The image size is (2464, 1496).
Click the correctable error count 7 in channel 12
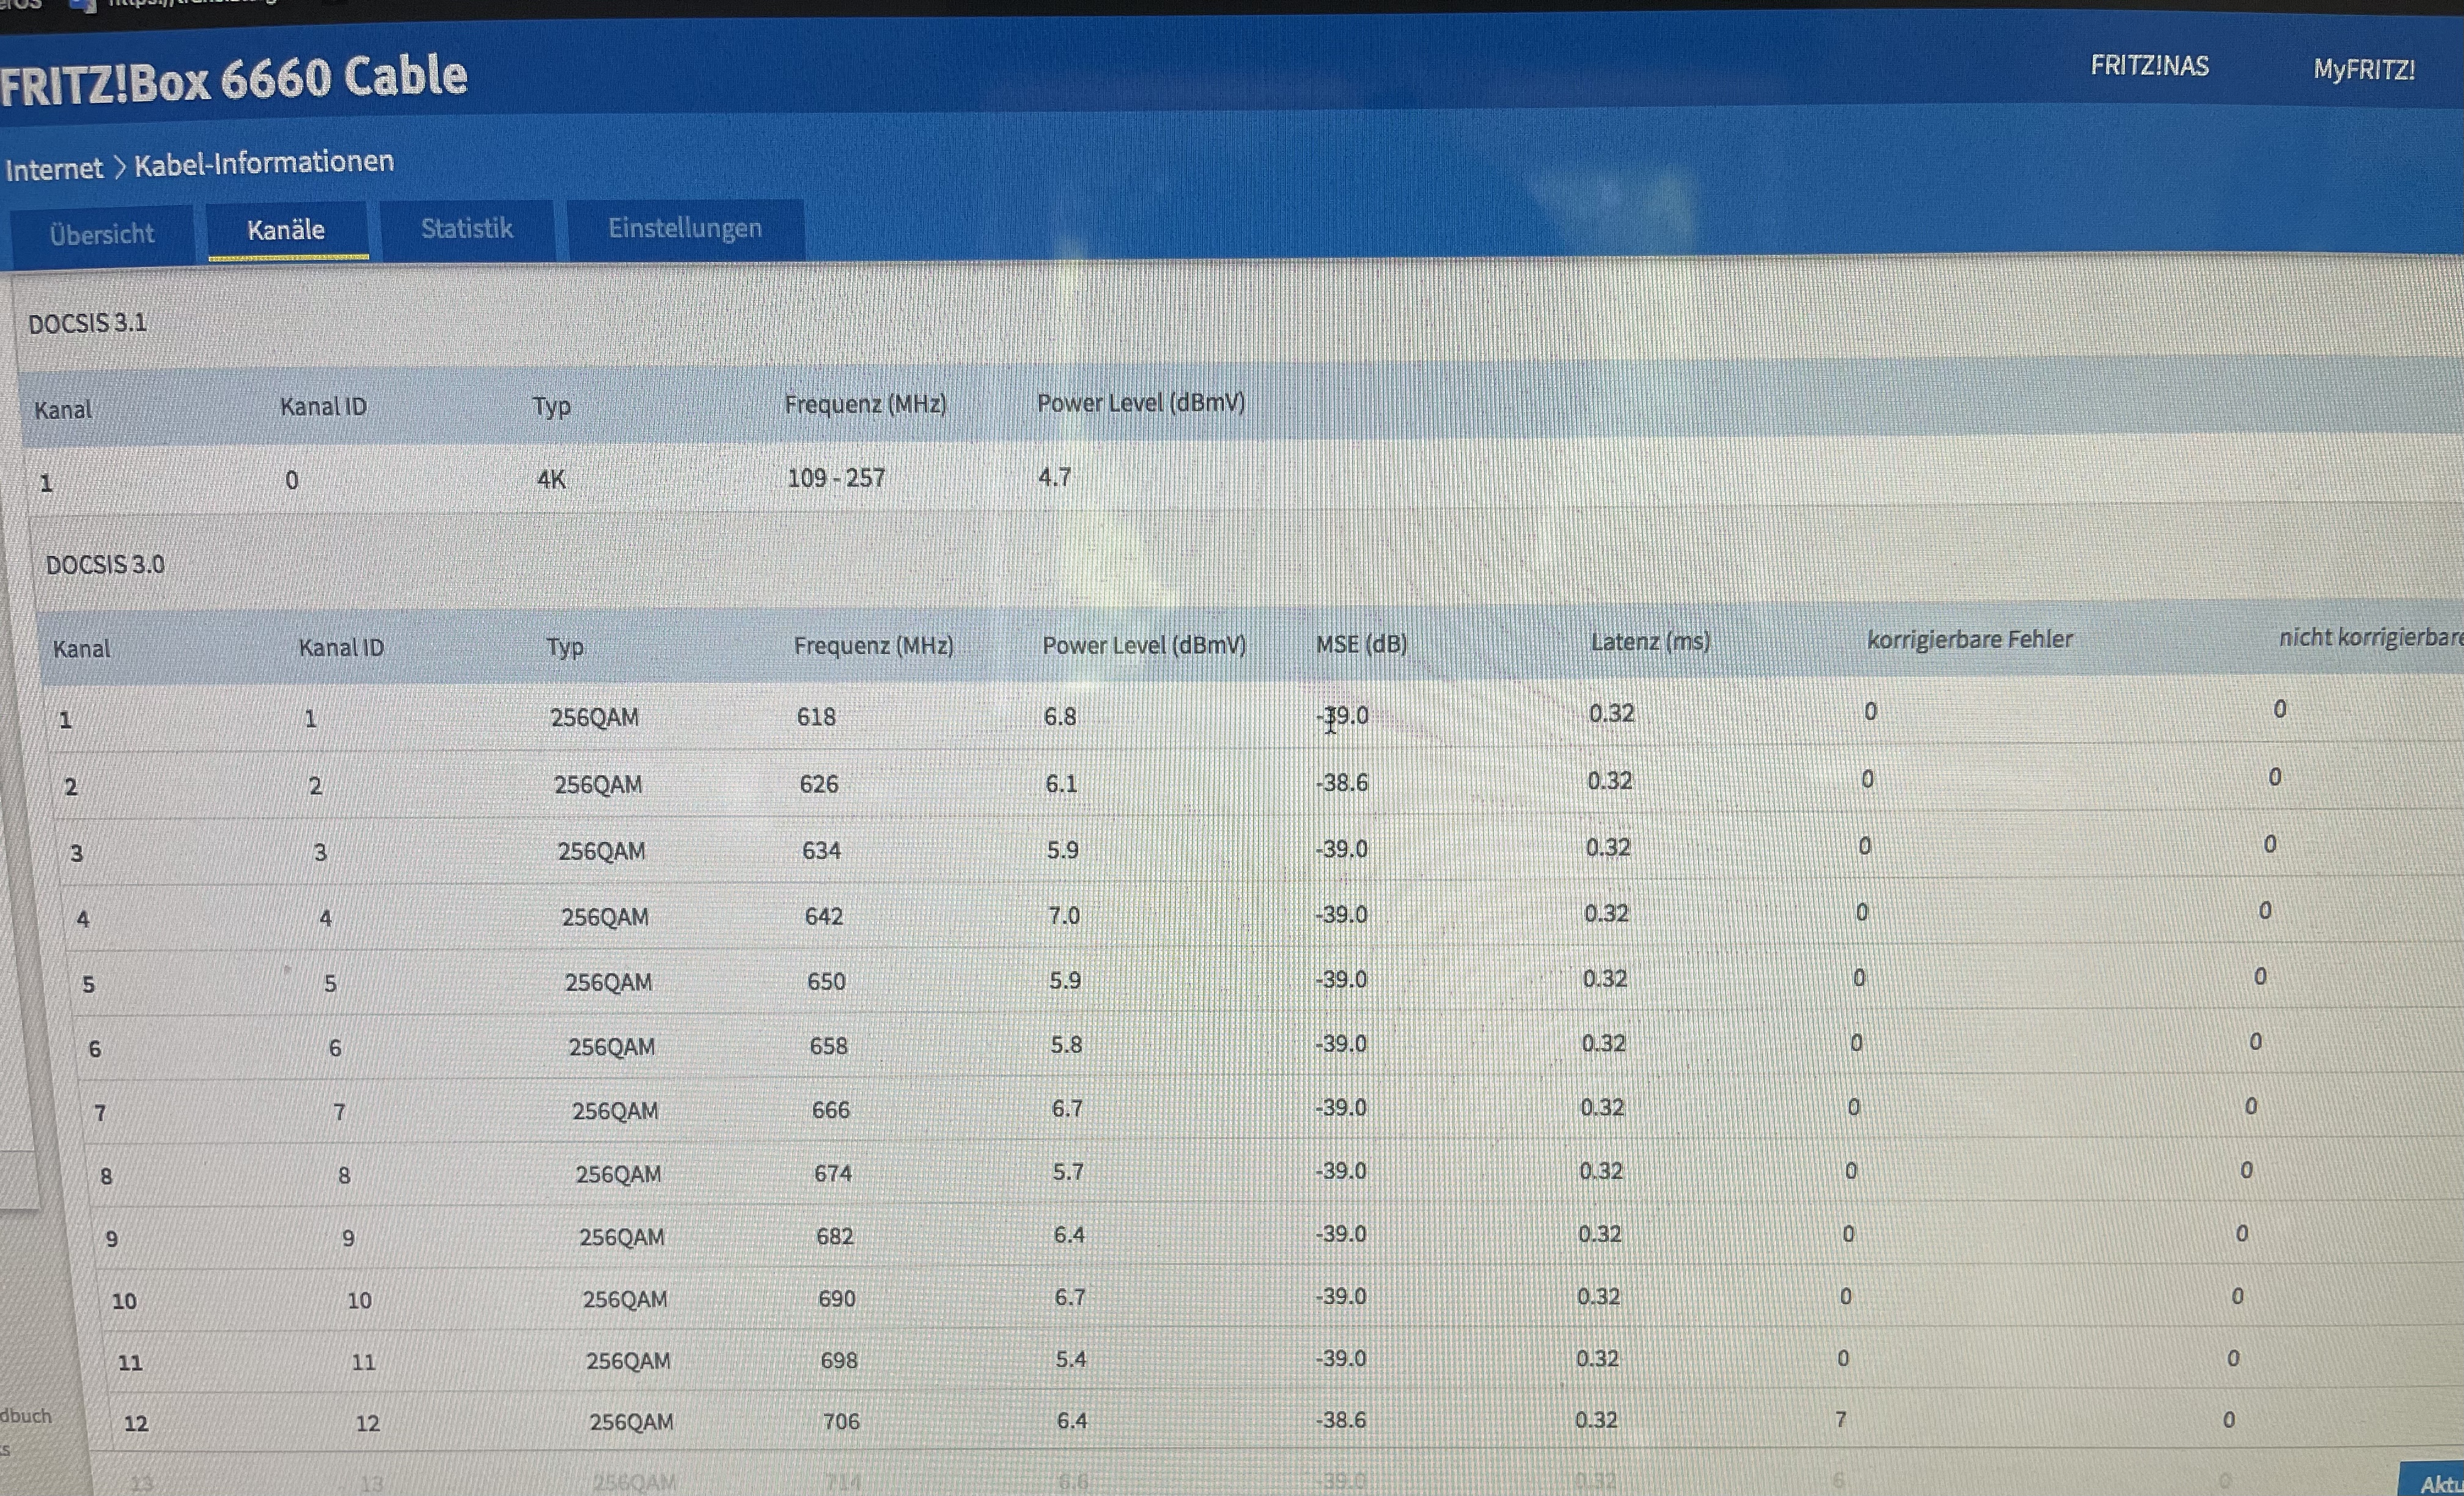coord(1840,1419)
